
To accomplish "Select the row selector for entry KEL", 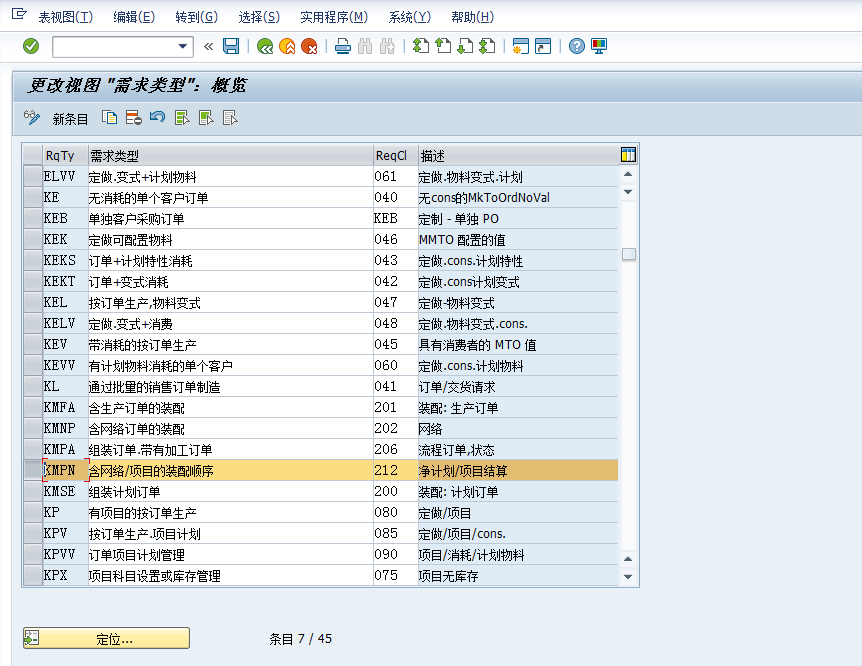I will click(31, 302).
